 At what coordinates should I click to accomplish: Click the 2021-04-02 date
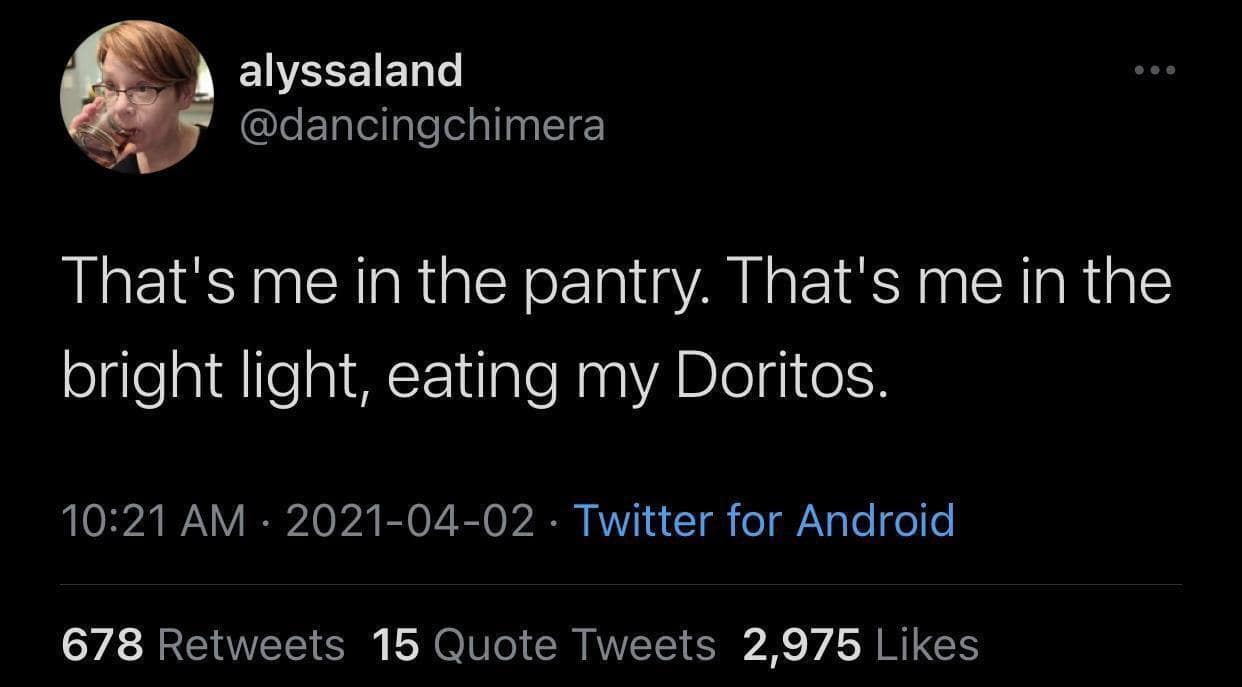tap(410, 521)
